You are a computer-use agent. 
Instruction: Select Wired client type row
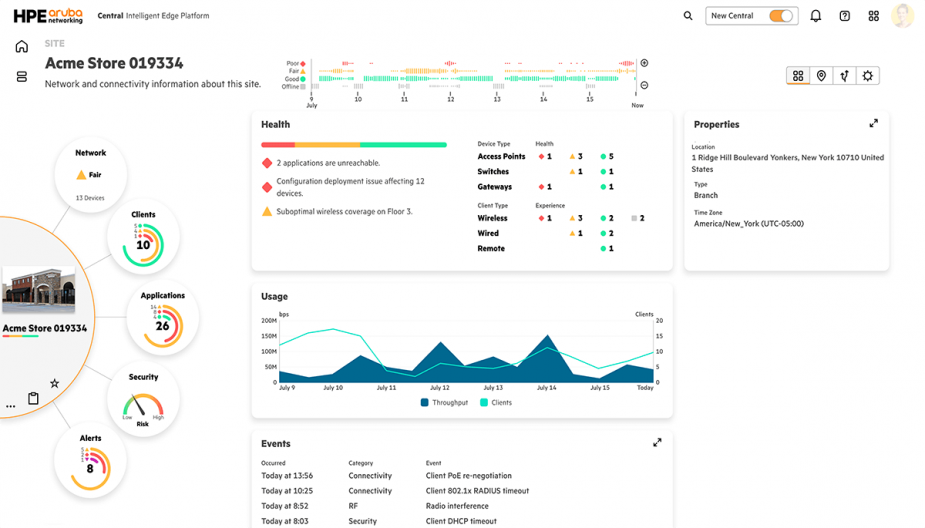pos(546,234)
